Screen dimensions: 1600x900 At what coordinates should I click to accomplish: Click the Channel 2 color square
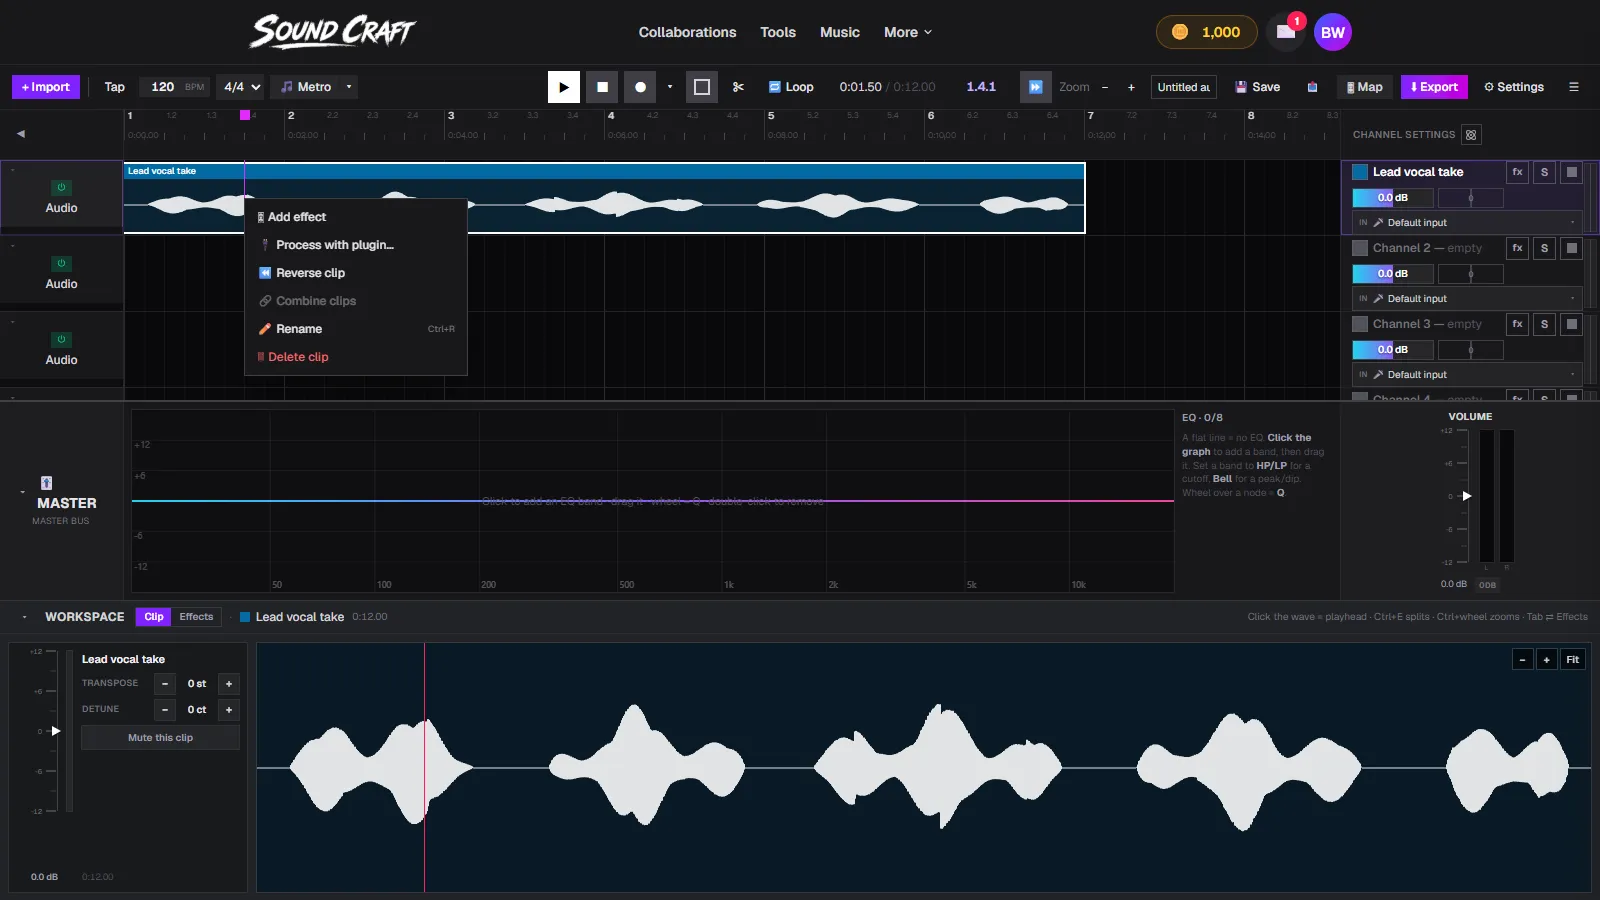pos(1360,248)
